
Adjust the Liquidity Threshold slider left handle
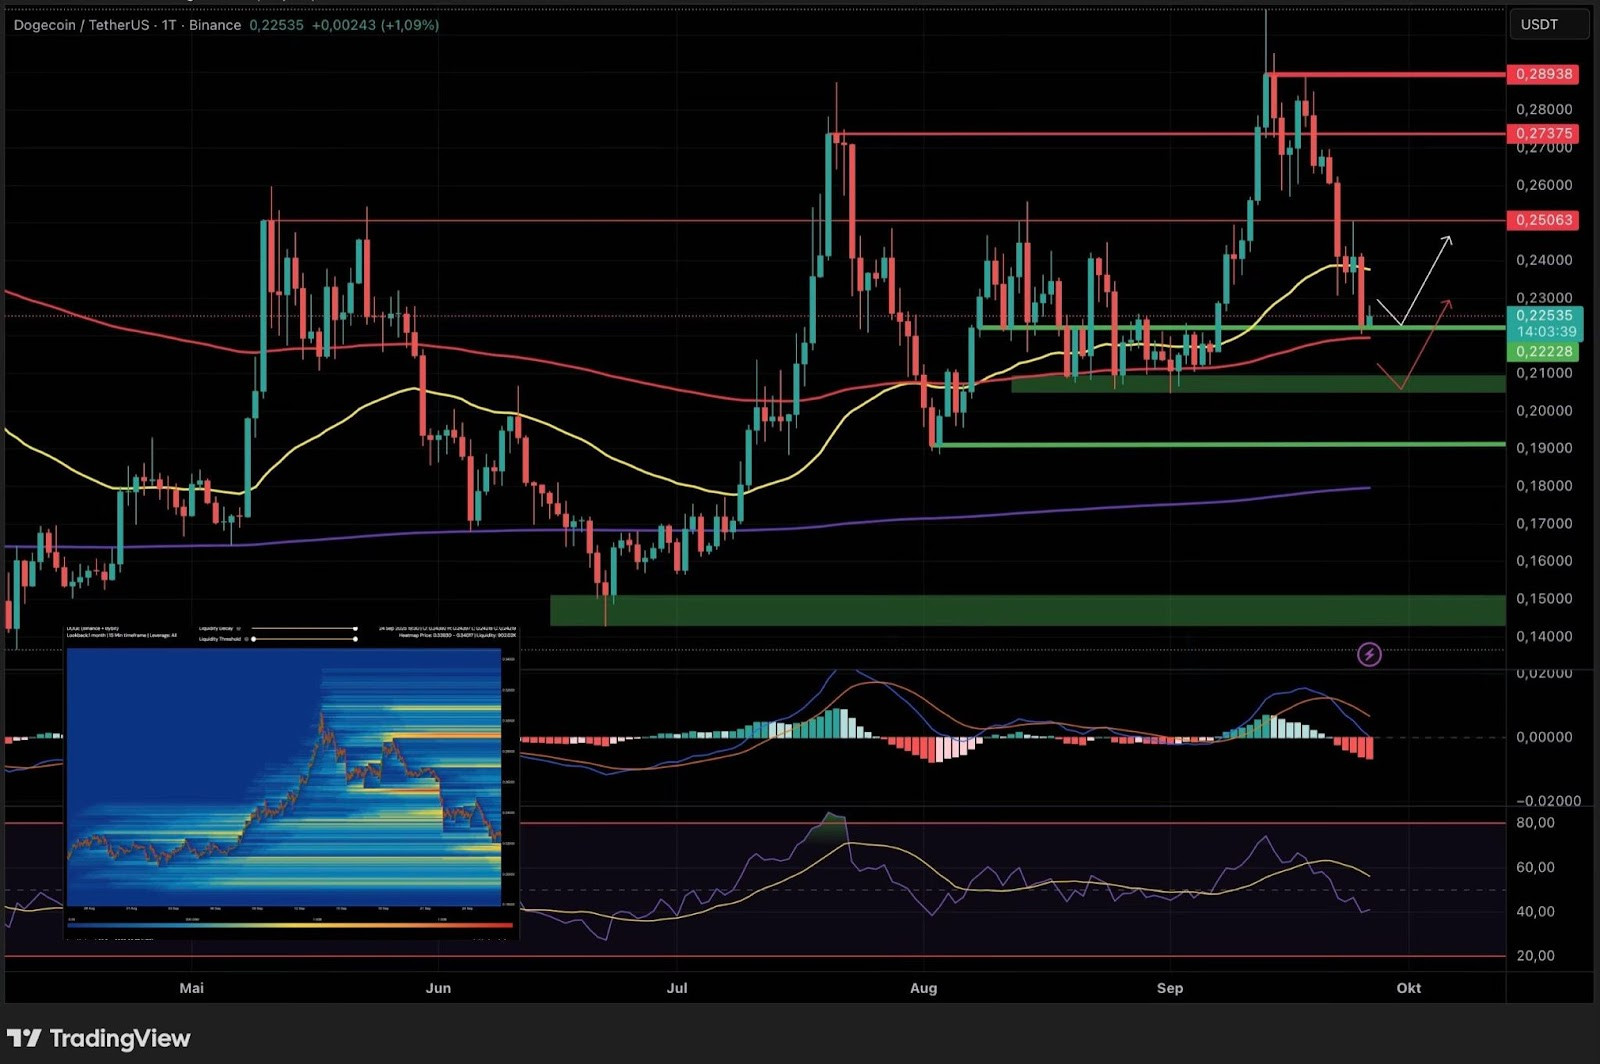254,639
